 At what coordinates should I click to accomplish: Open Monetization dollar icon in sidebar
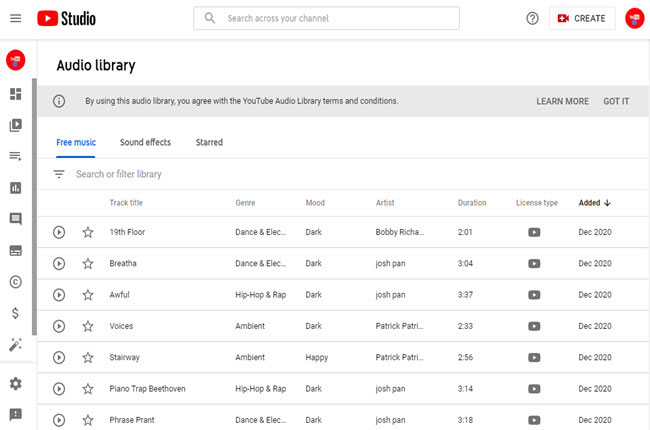pyautogui.click(x=16, y=313)
